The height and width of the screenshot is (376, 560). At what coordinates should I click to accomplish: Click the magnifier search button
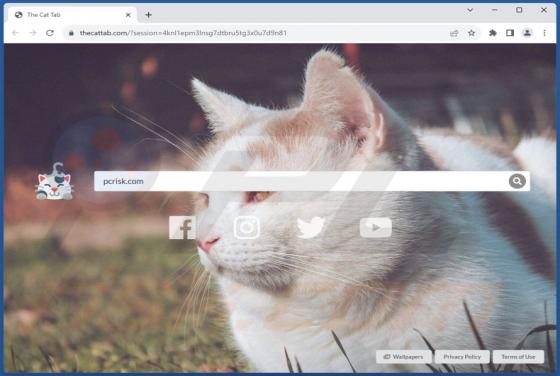(x=517, y=181)
